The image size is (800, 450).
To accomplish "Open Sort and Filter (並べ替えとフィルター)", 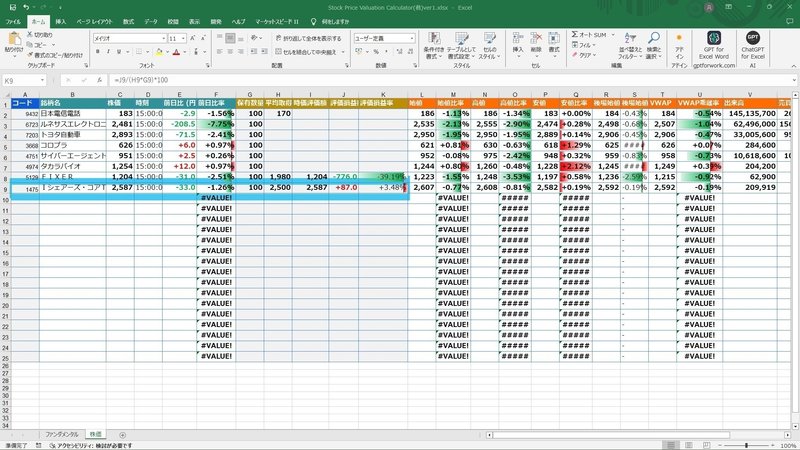I will tap(631, 45).
